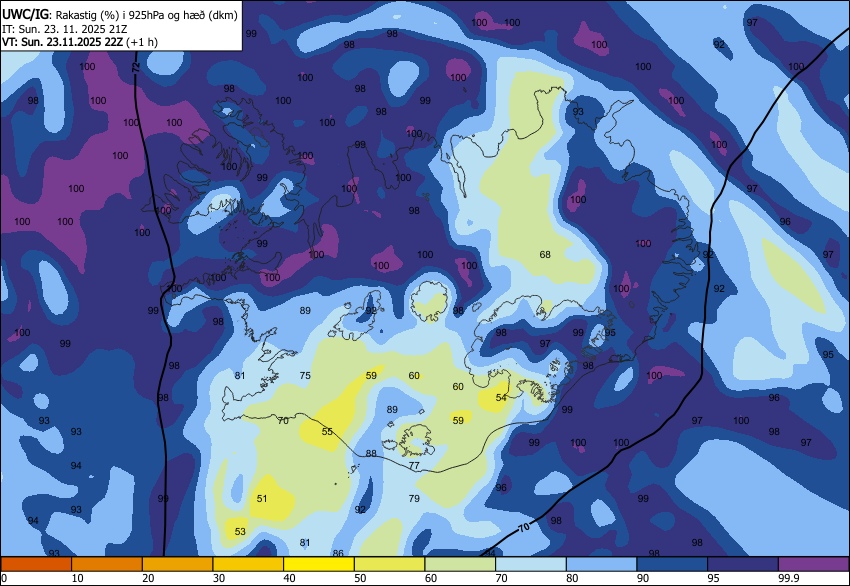Image resolution: width=850 pixels, height=586 pixels.
Task: Click the 'VT: Sun. 23.11.2025 22Z (+1 h)' line
Action: 80,42
